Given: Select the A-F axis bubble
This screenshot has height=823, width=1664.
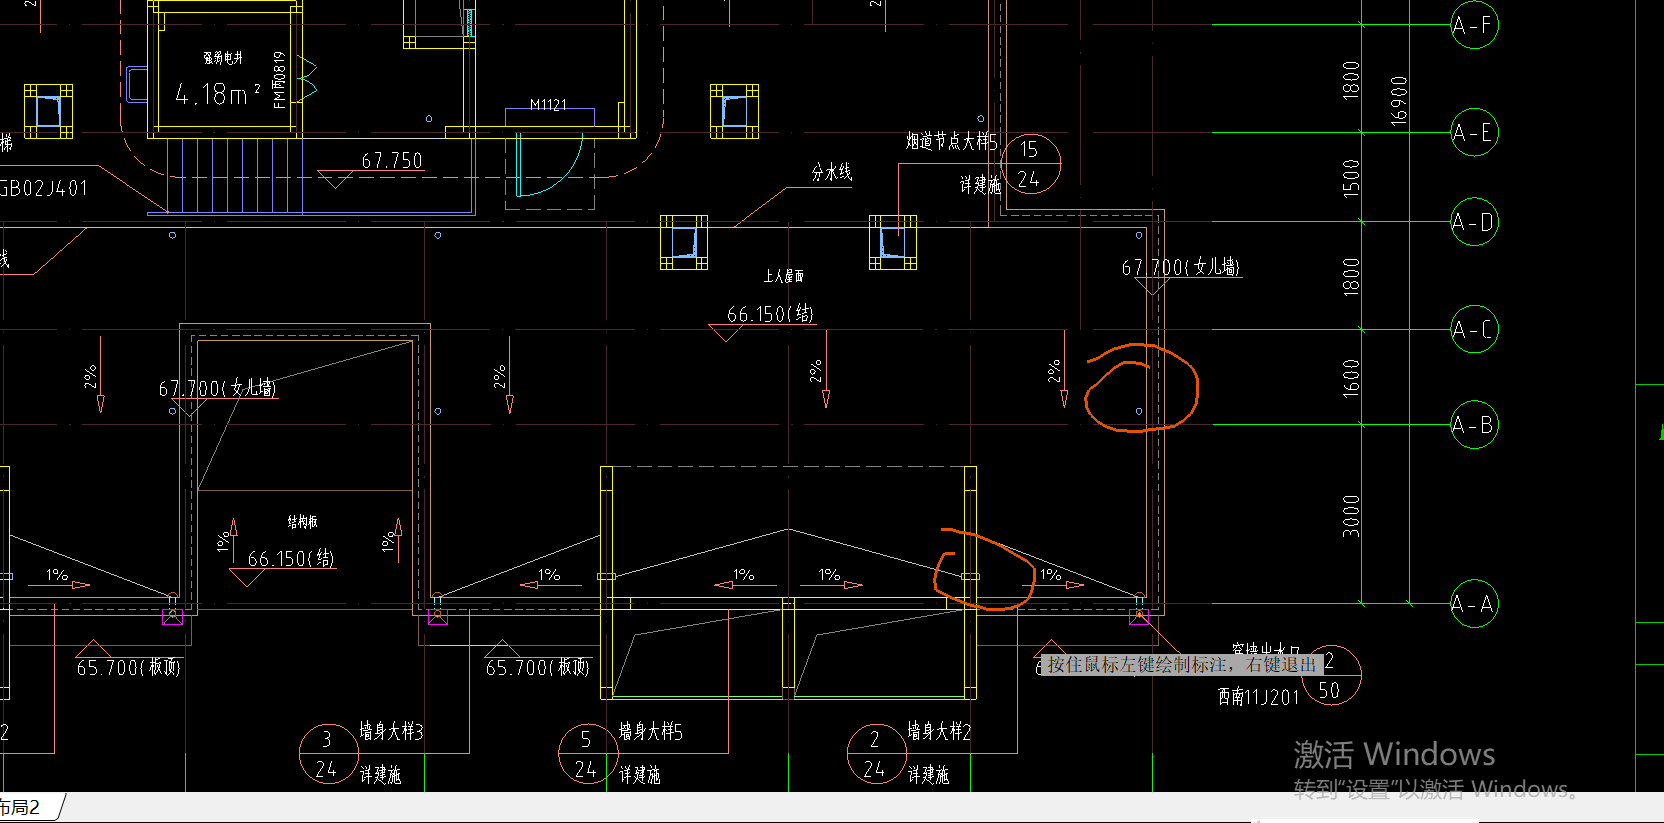Looking at the screenshot, I should coord(1474,25).
